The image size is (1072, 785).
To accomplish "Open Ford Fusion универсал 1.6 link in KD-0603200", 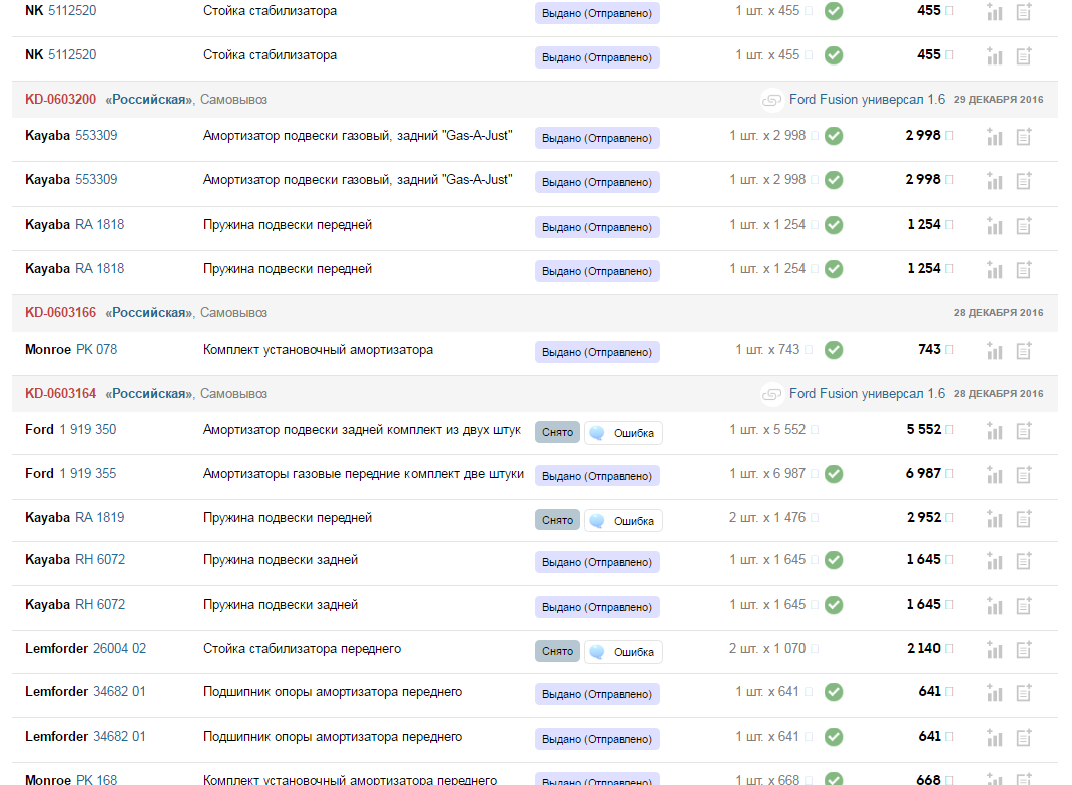I will (x=867, y=100).
